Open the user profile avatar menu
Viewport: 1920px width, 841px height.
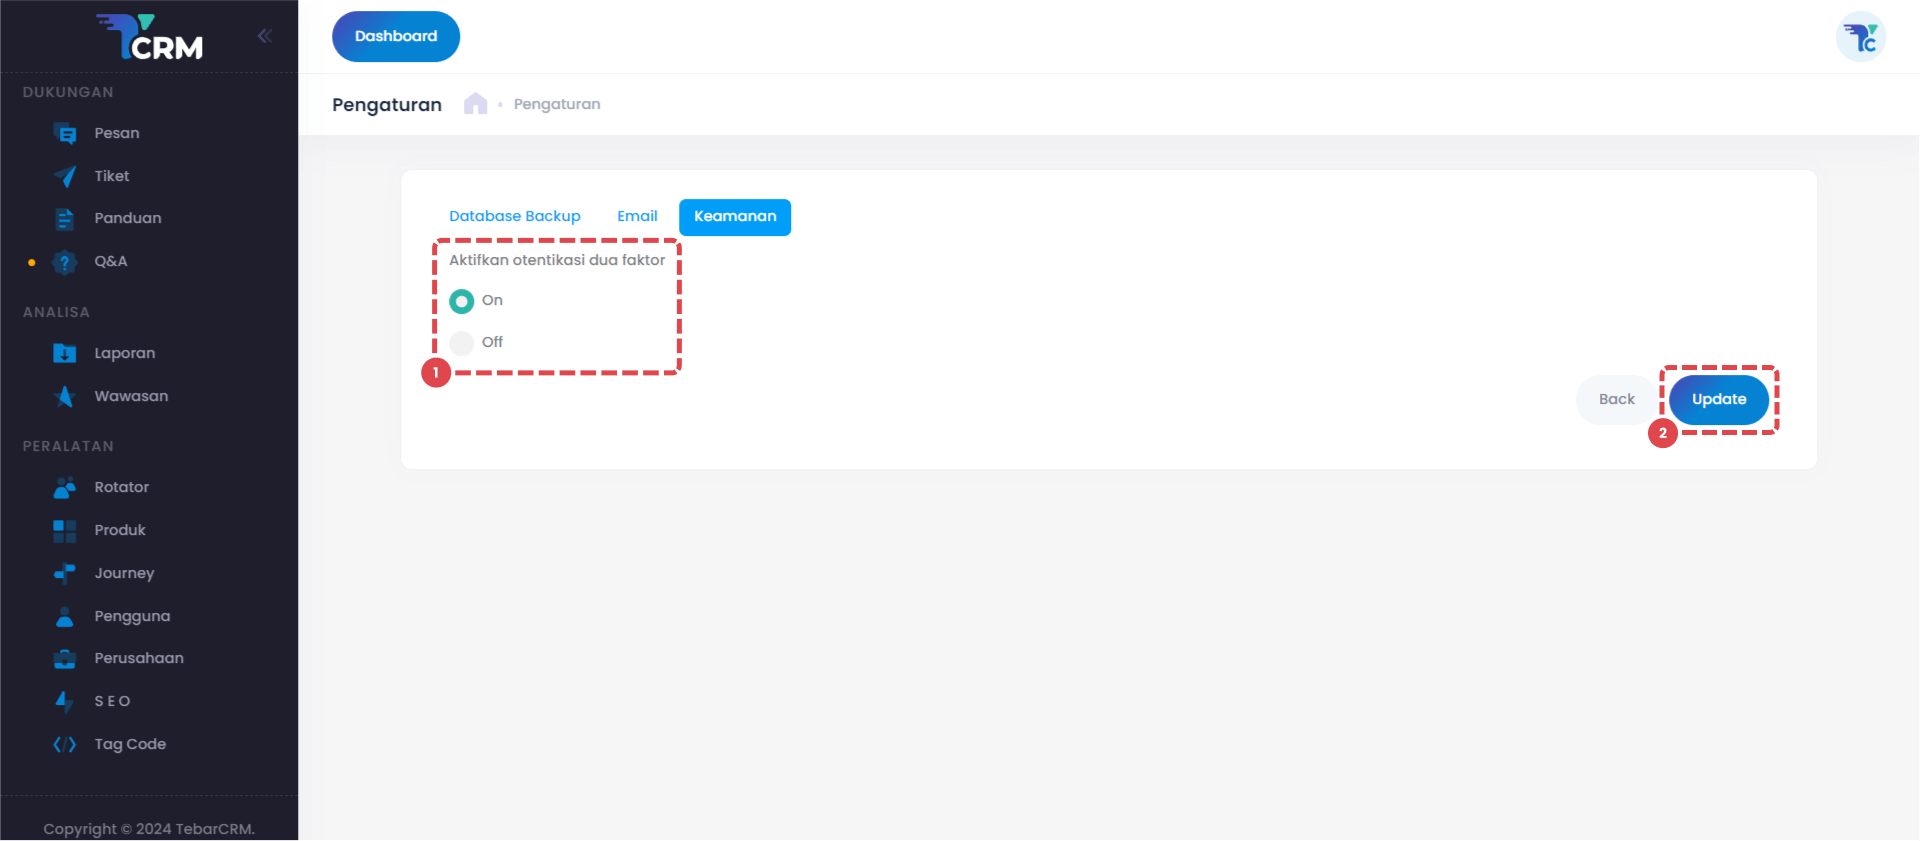pyautogui.click(x=1860, y=37)
